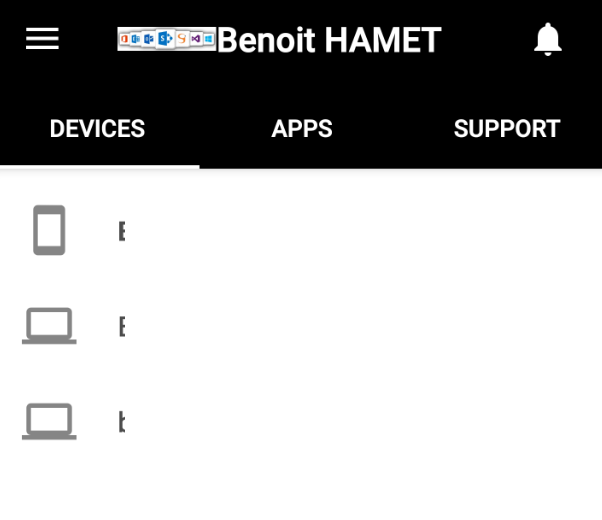Viewport: 602px width, 520px height.
Task: Open the hamburger navigation menu
Action: tap(42, 39)
